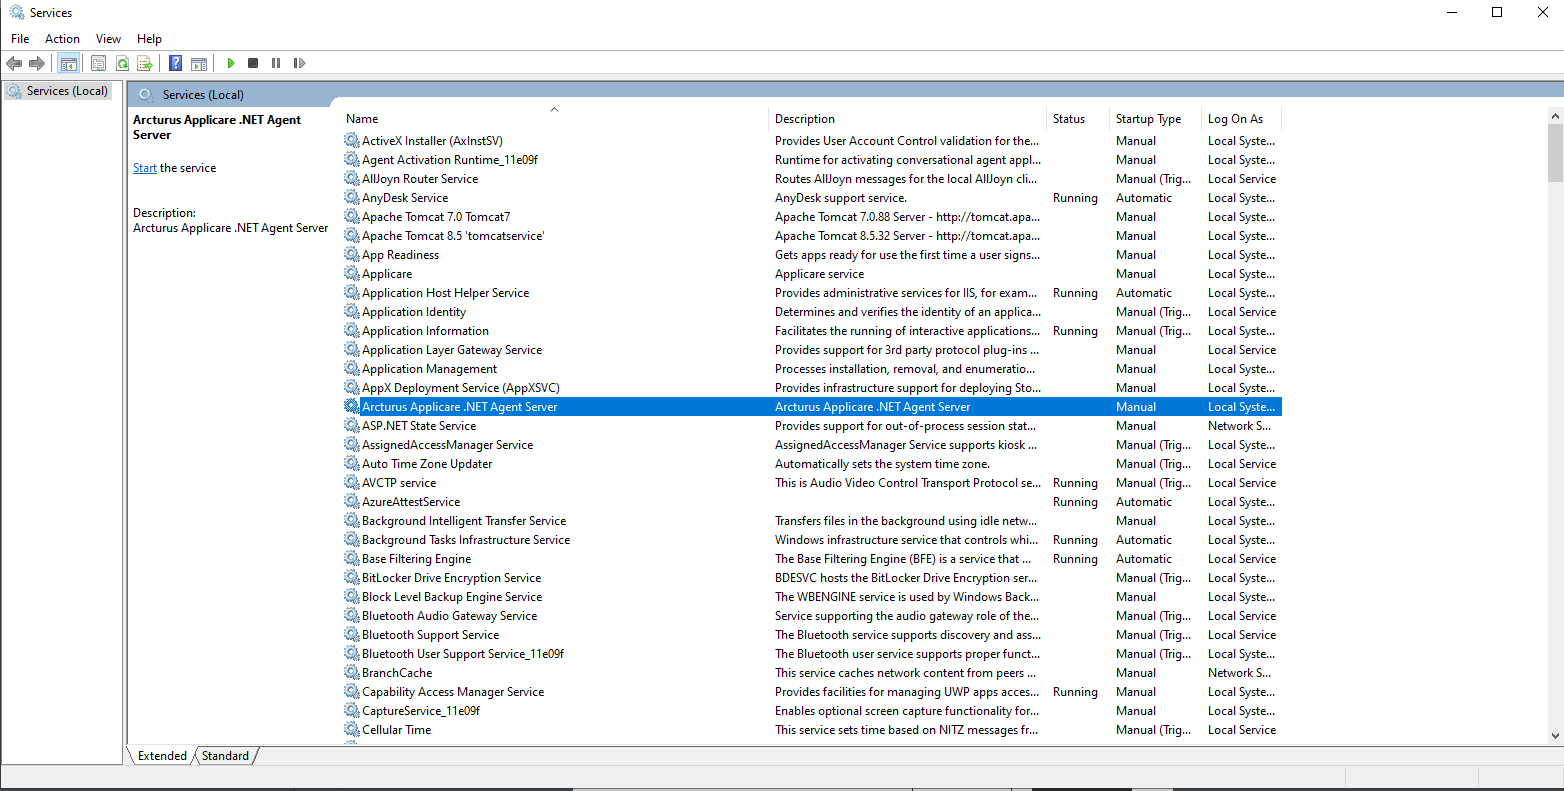Click the Start the service link
Viewport: 1564px width, 791px height.
pyautogui.click(x=145, y=168)
